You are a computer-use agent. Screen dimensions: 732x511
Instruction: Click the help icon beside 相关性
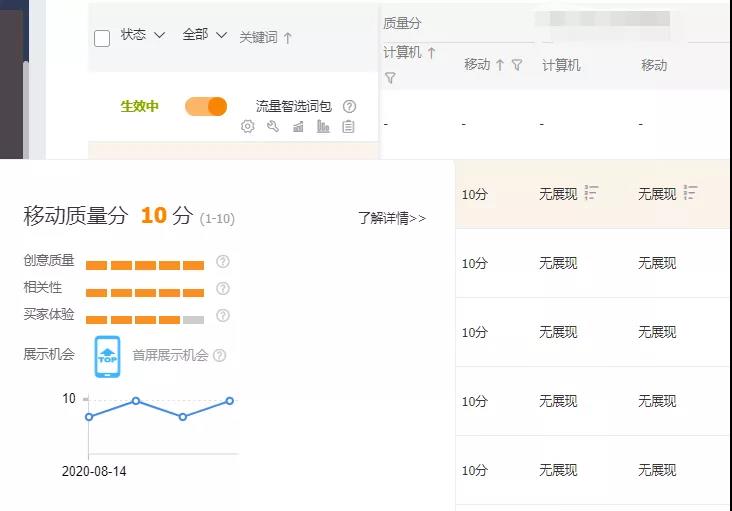pos(223,289)
